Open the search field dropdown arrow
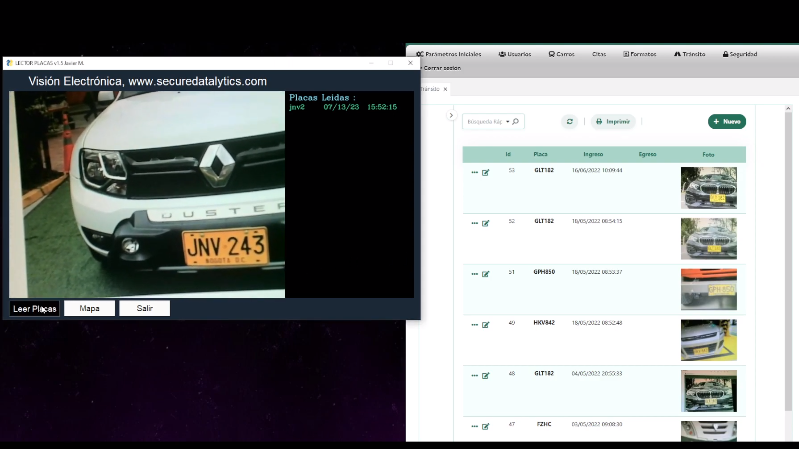Screen dimensions: 799x449 tap(508, 122)
